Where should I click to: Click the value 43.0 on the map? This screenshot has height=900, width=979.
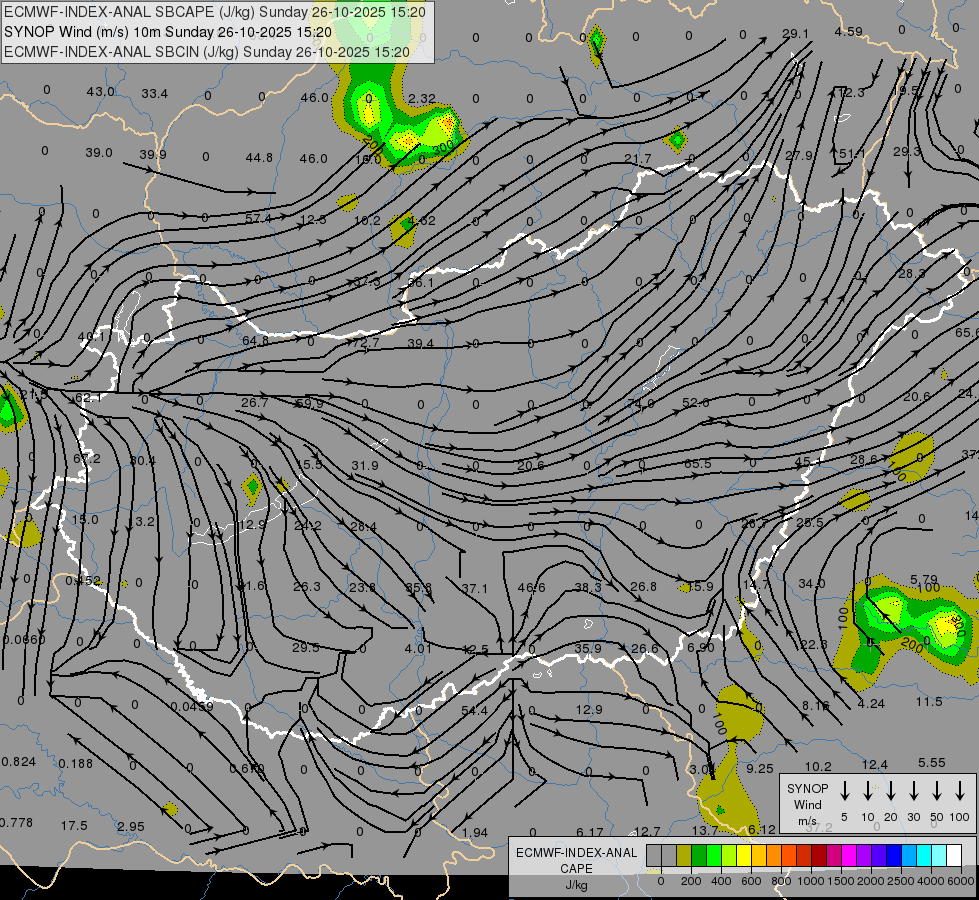tap(101, 92)
